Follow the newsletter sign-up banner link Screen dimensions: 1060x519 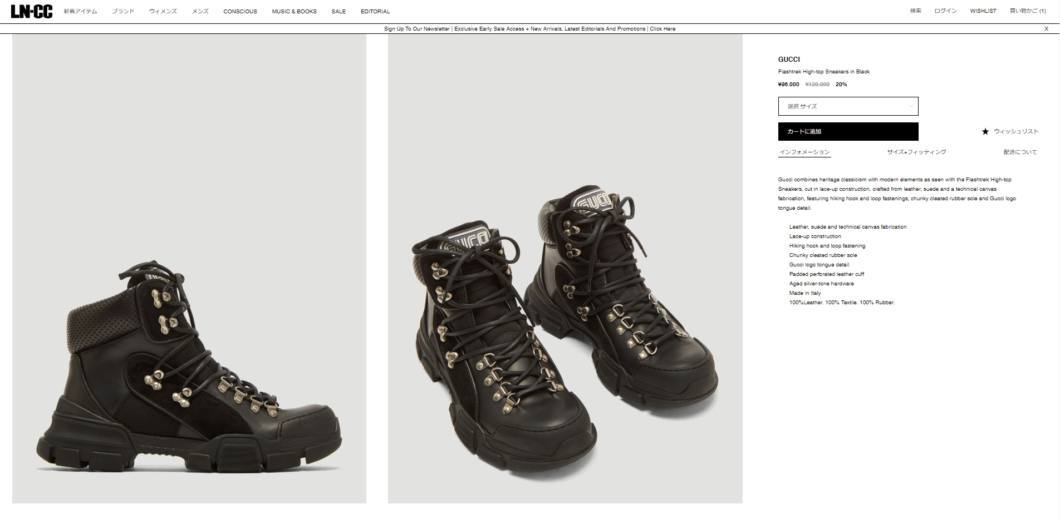click(529, 29)
